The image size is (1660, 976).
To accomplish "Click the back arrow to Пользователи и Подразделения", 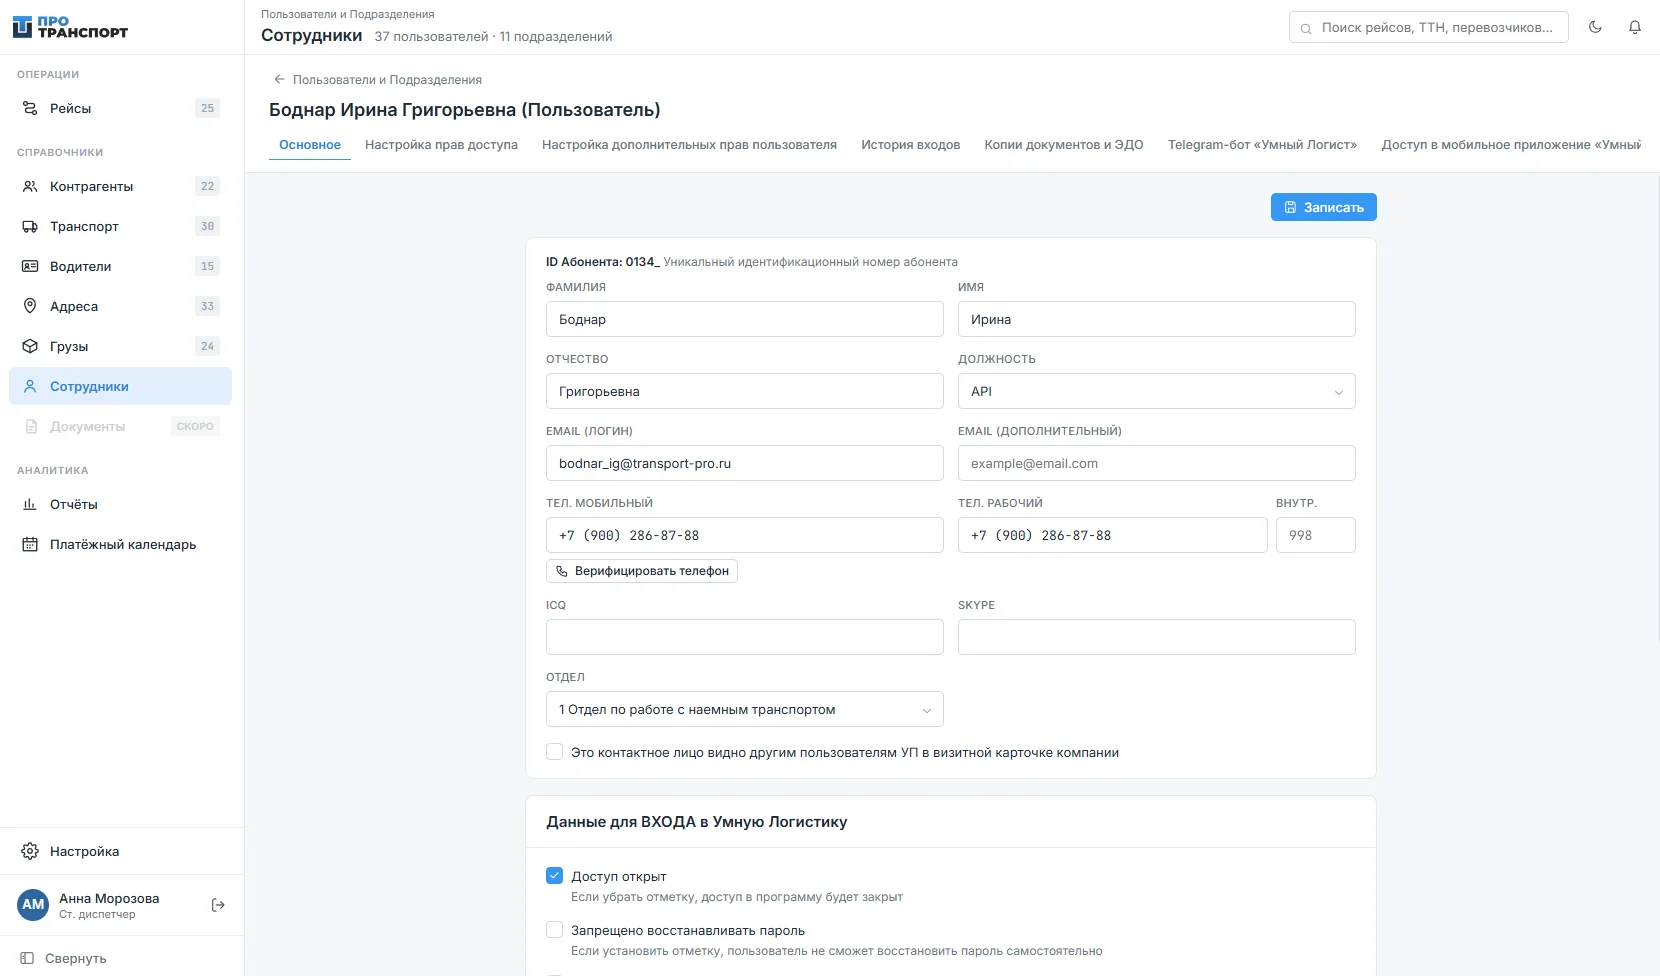I will [279, 79].
